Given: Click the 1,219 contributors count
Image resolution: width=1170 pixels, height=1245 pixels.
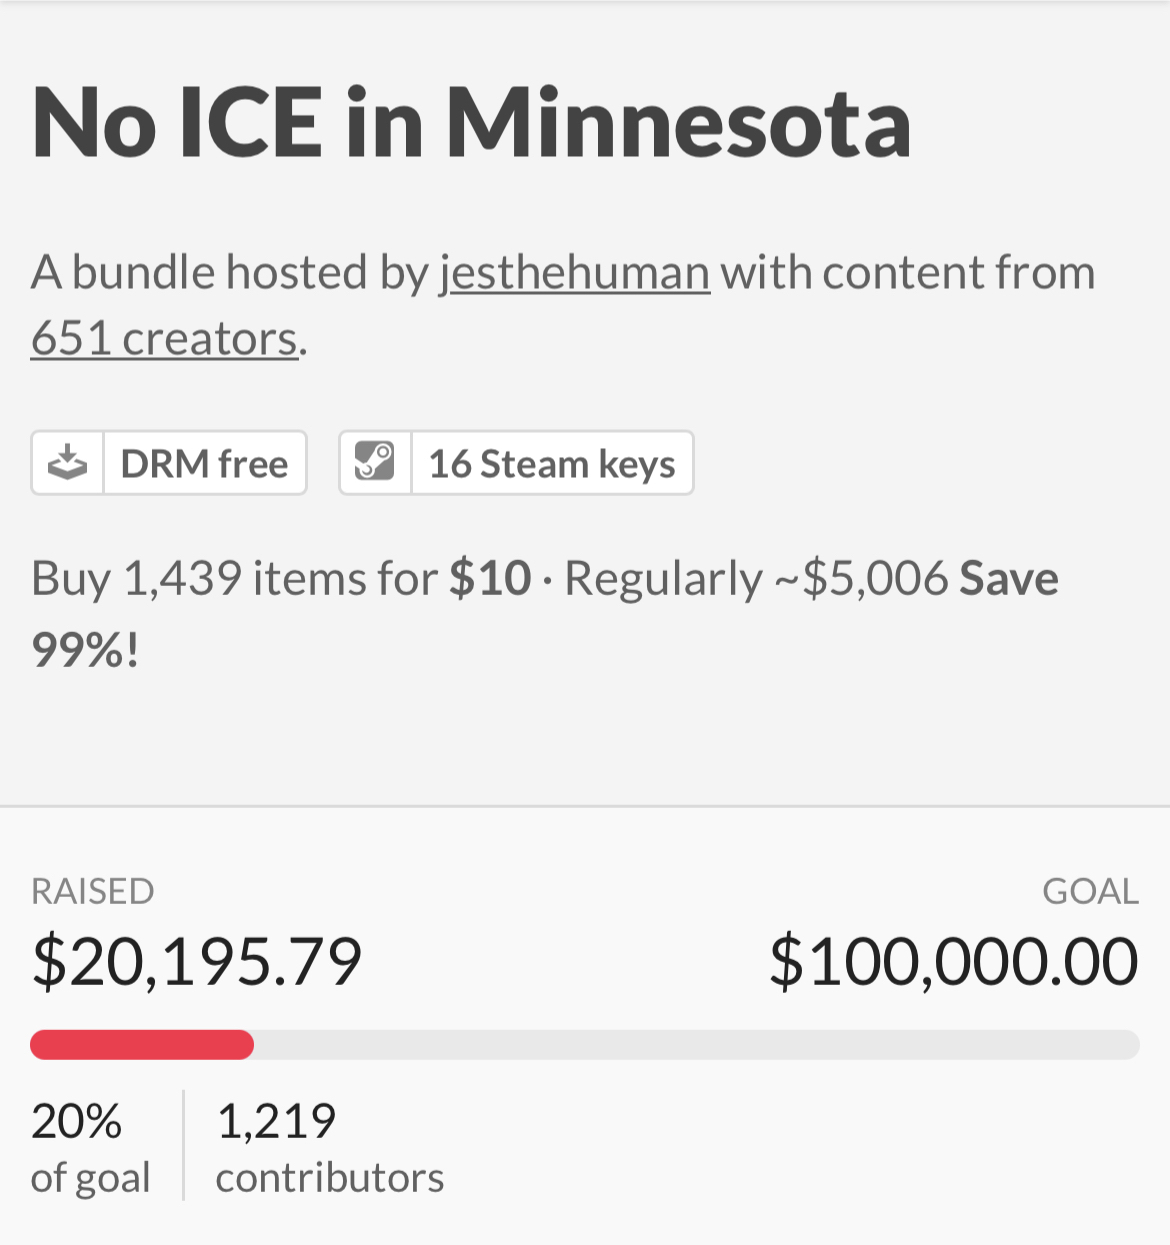Looking at the screenshot, I should 329,1148.
